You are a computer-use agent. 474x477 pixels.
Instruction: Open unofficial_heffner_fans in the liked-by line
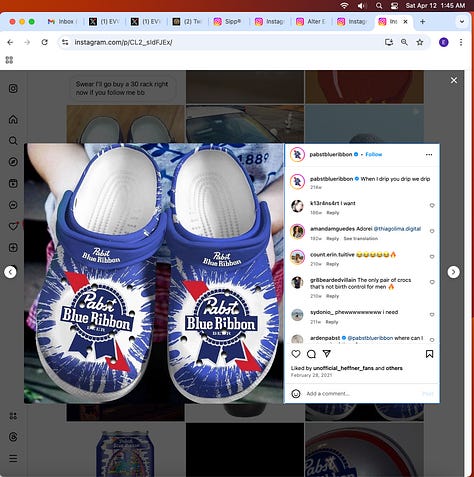[343, 368]
